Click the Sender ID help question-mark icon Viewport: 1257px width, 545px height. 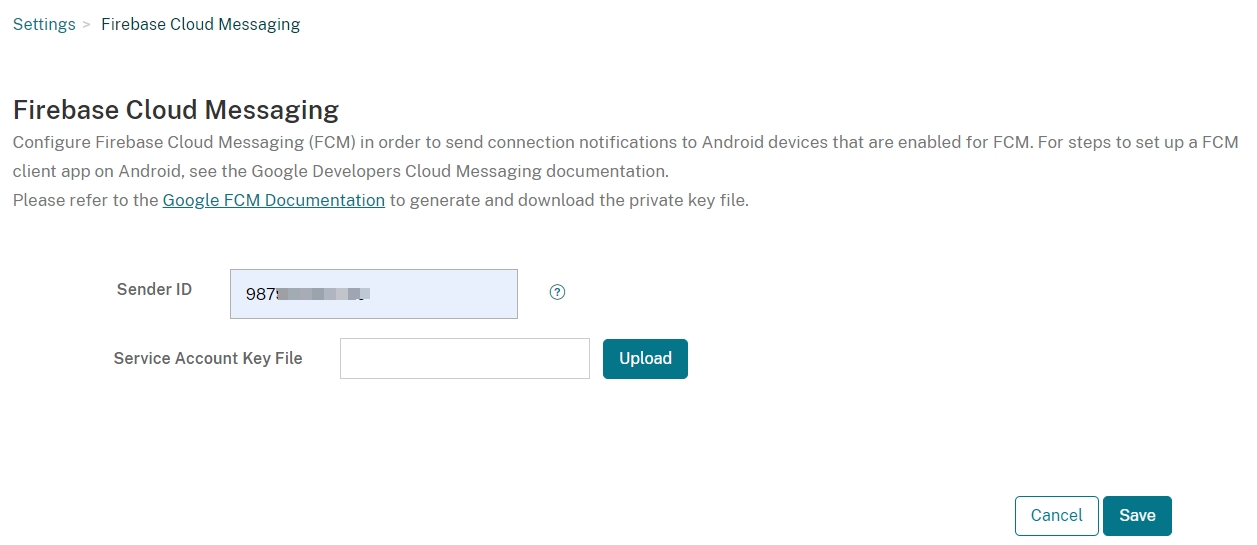coord(558,292)
